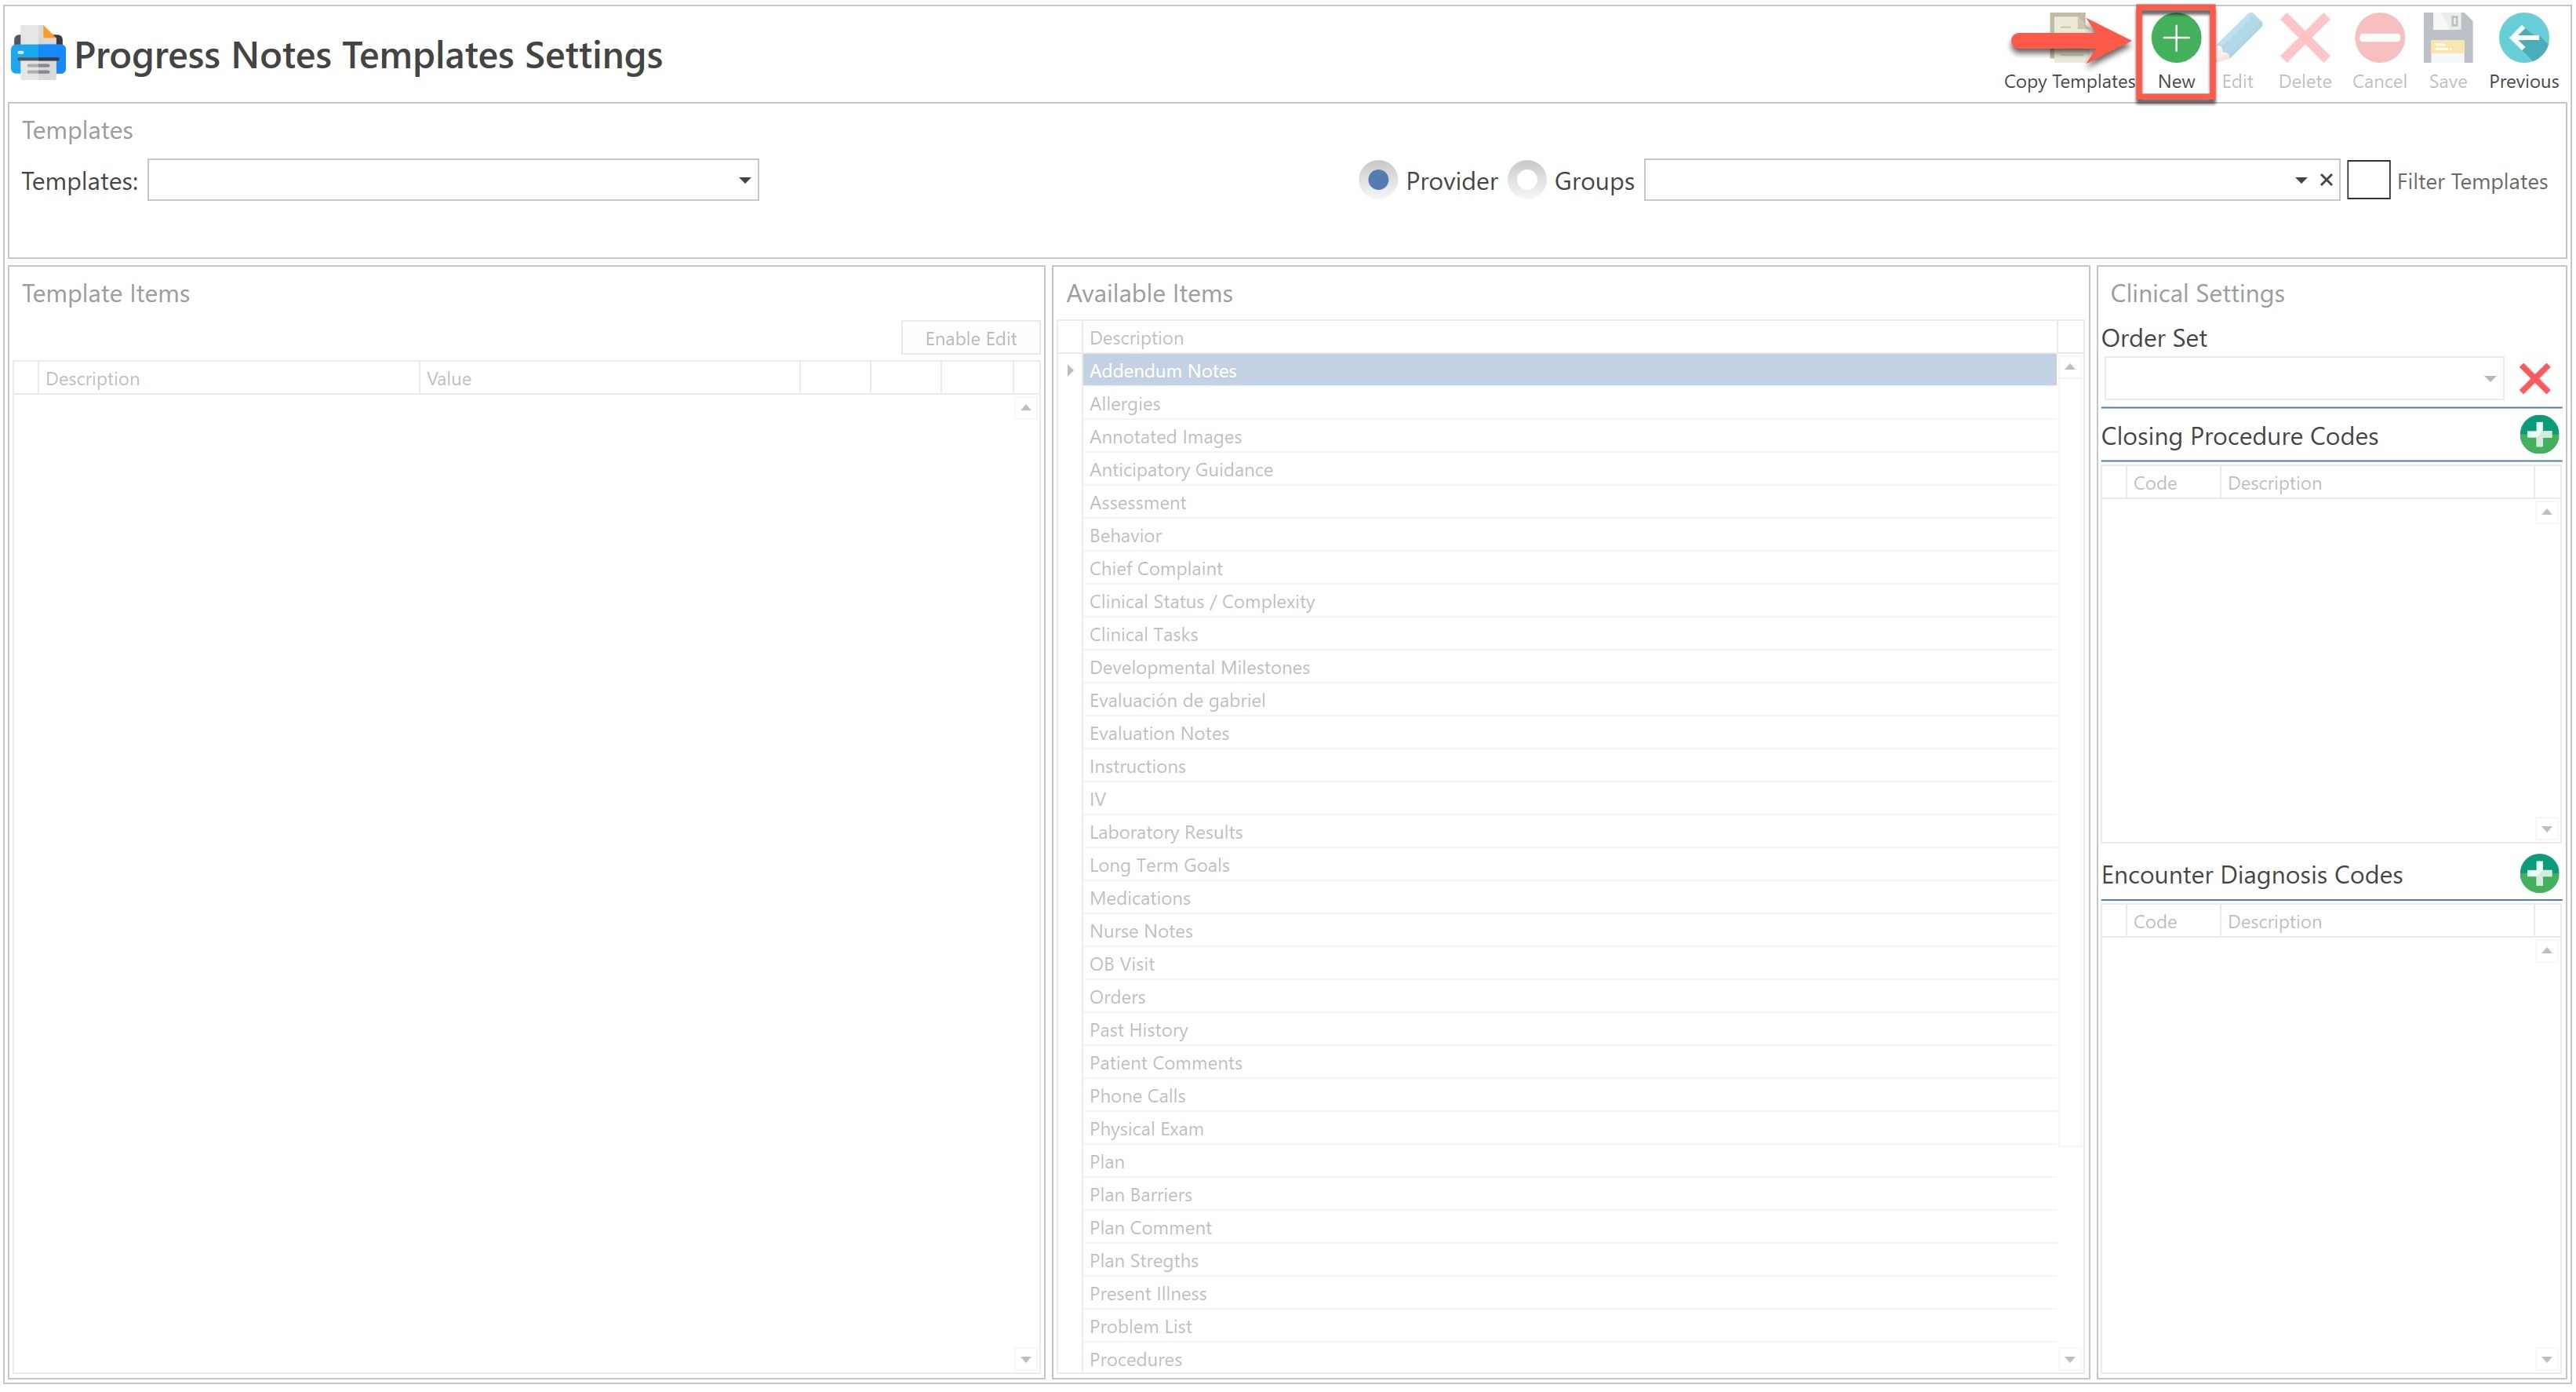Click the red Delete X icon
This screenshot has height=1392, width=2576.
(x=2304, y=40)
